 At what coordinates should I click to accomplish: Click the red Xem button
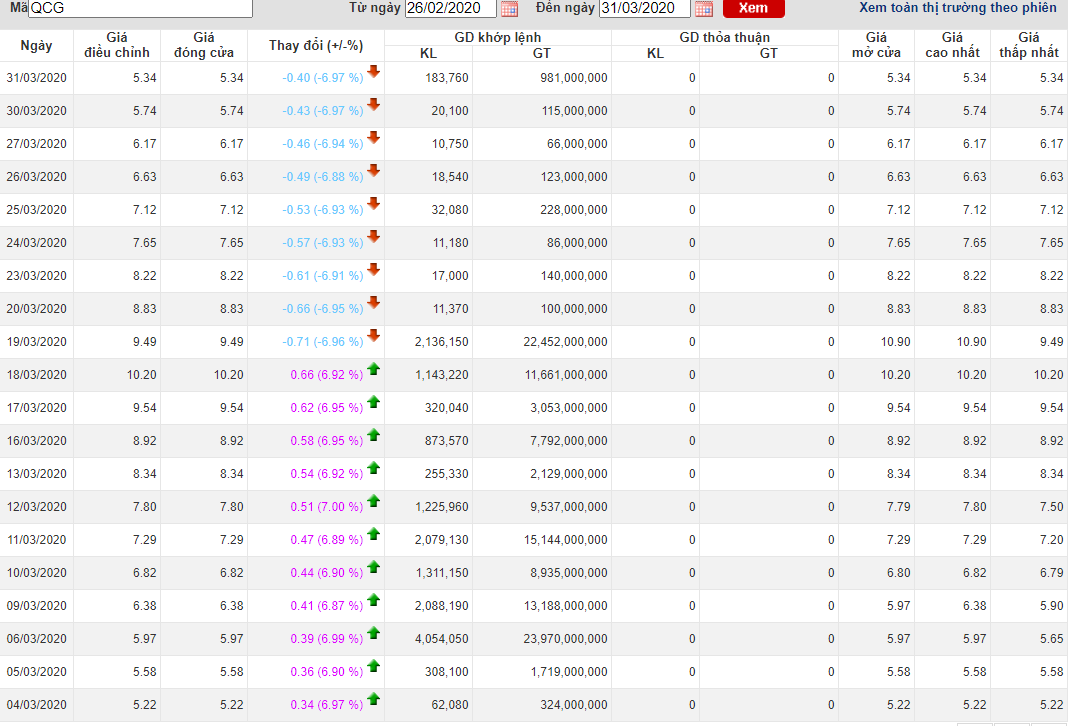tap(753, 8)
